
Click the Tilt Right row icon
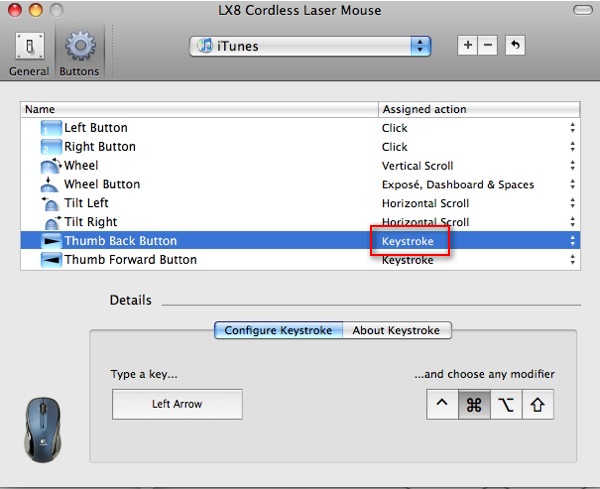coord(52,222)
